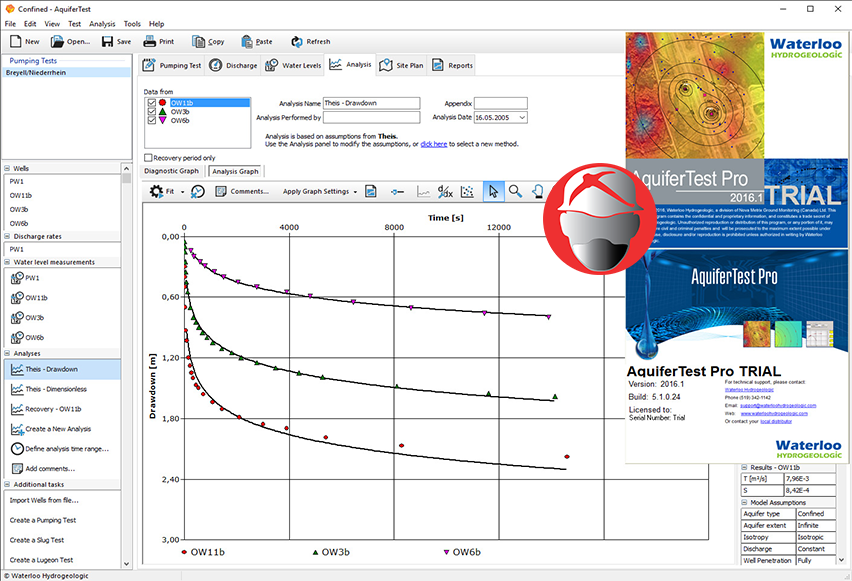This screenshot has height=581, width=852.
Task: Switch to the Site Plan tab
Action: pyautogui.click(x=401, y=65)
